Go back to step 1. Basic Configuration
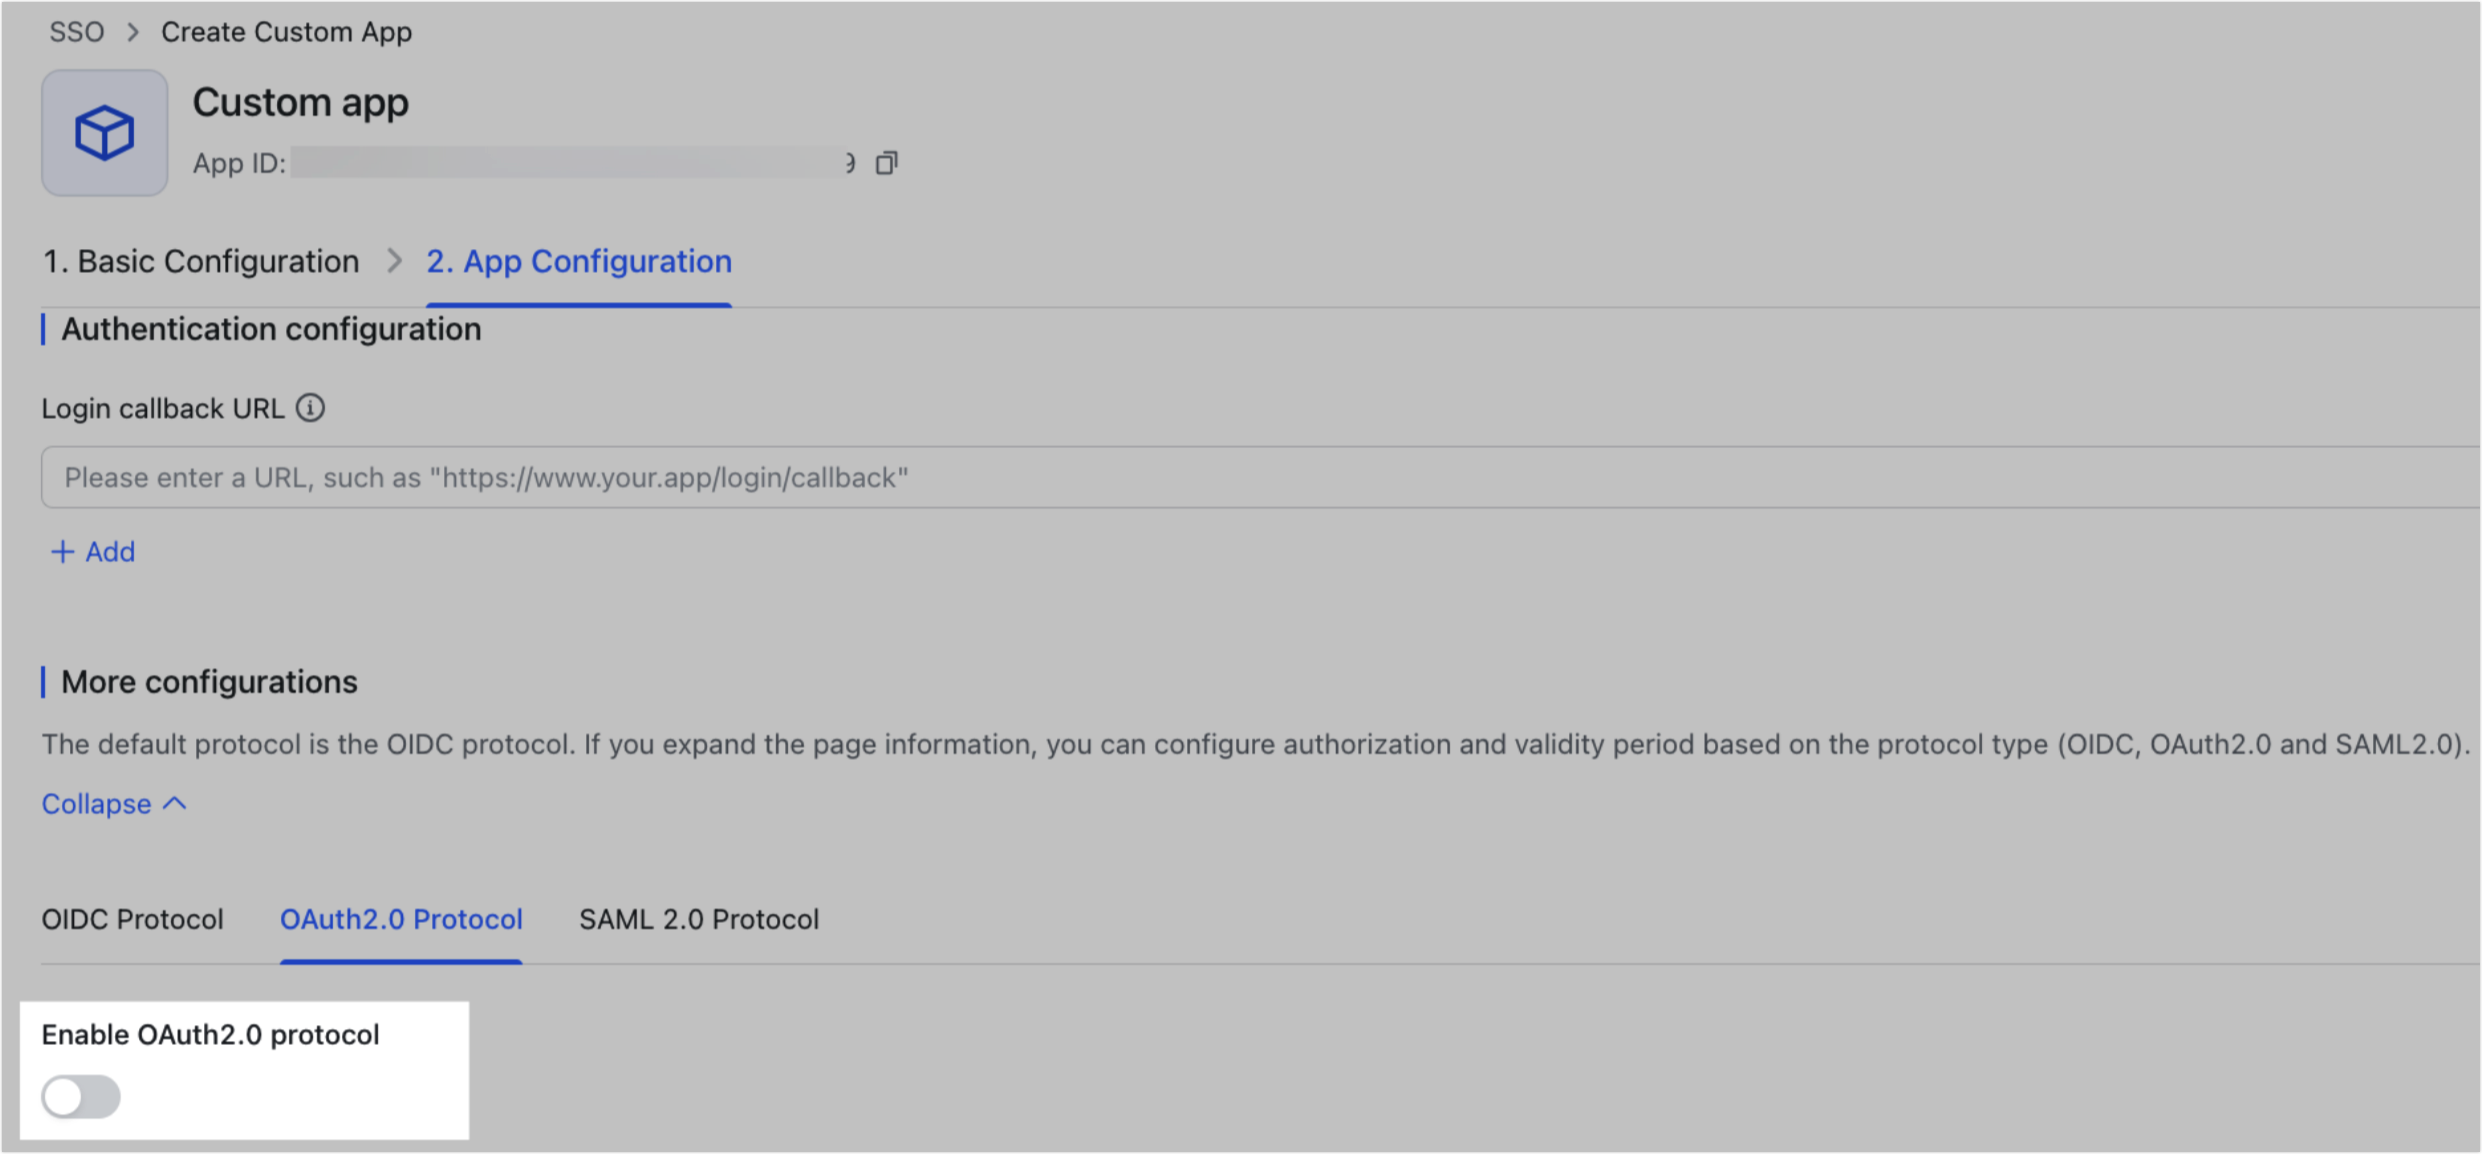Viewport: 2482px width, 1154px height. [x=200, y=261]
